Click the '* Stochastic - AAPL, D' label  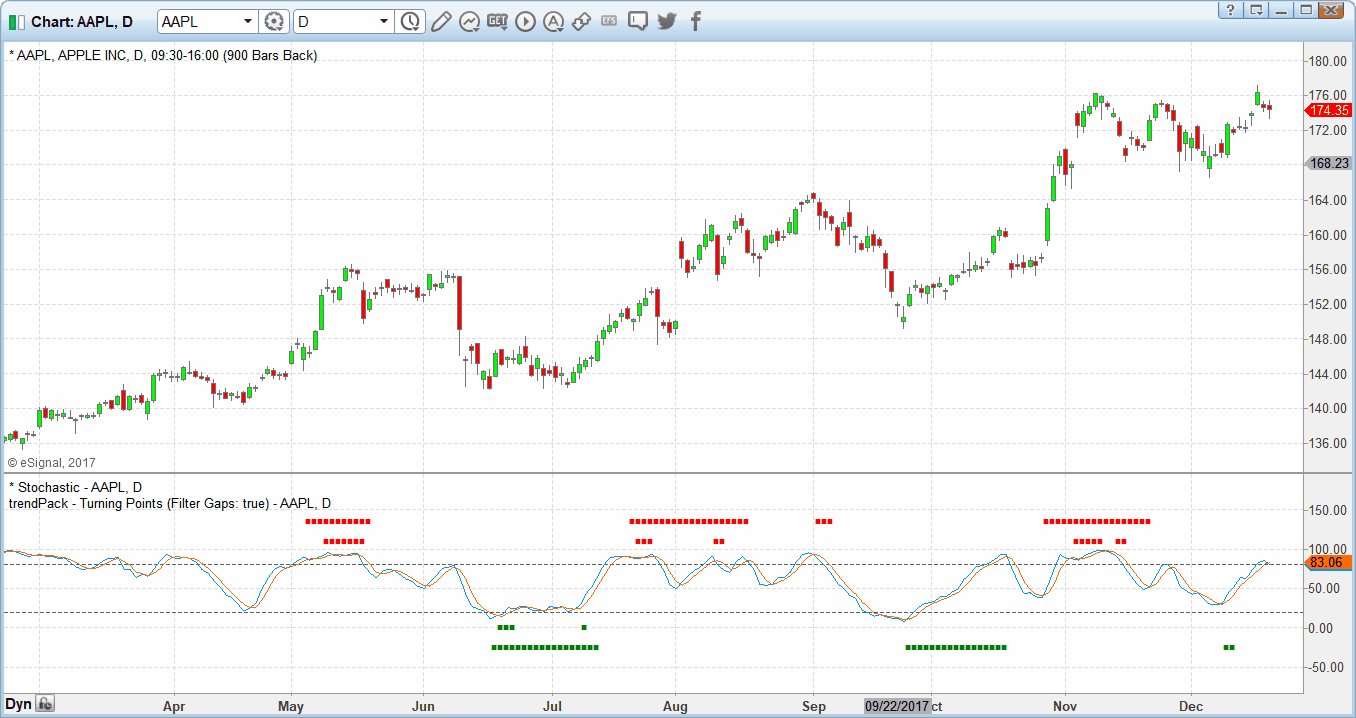(x=75, y=487)
